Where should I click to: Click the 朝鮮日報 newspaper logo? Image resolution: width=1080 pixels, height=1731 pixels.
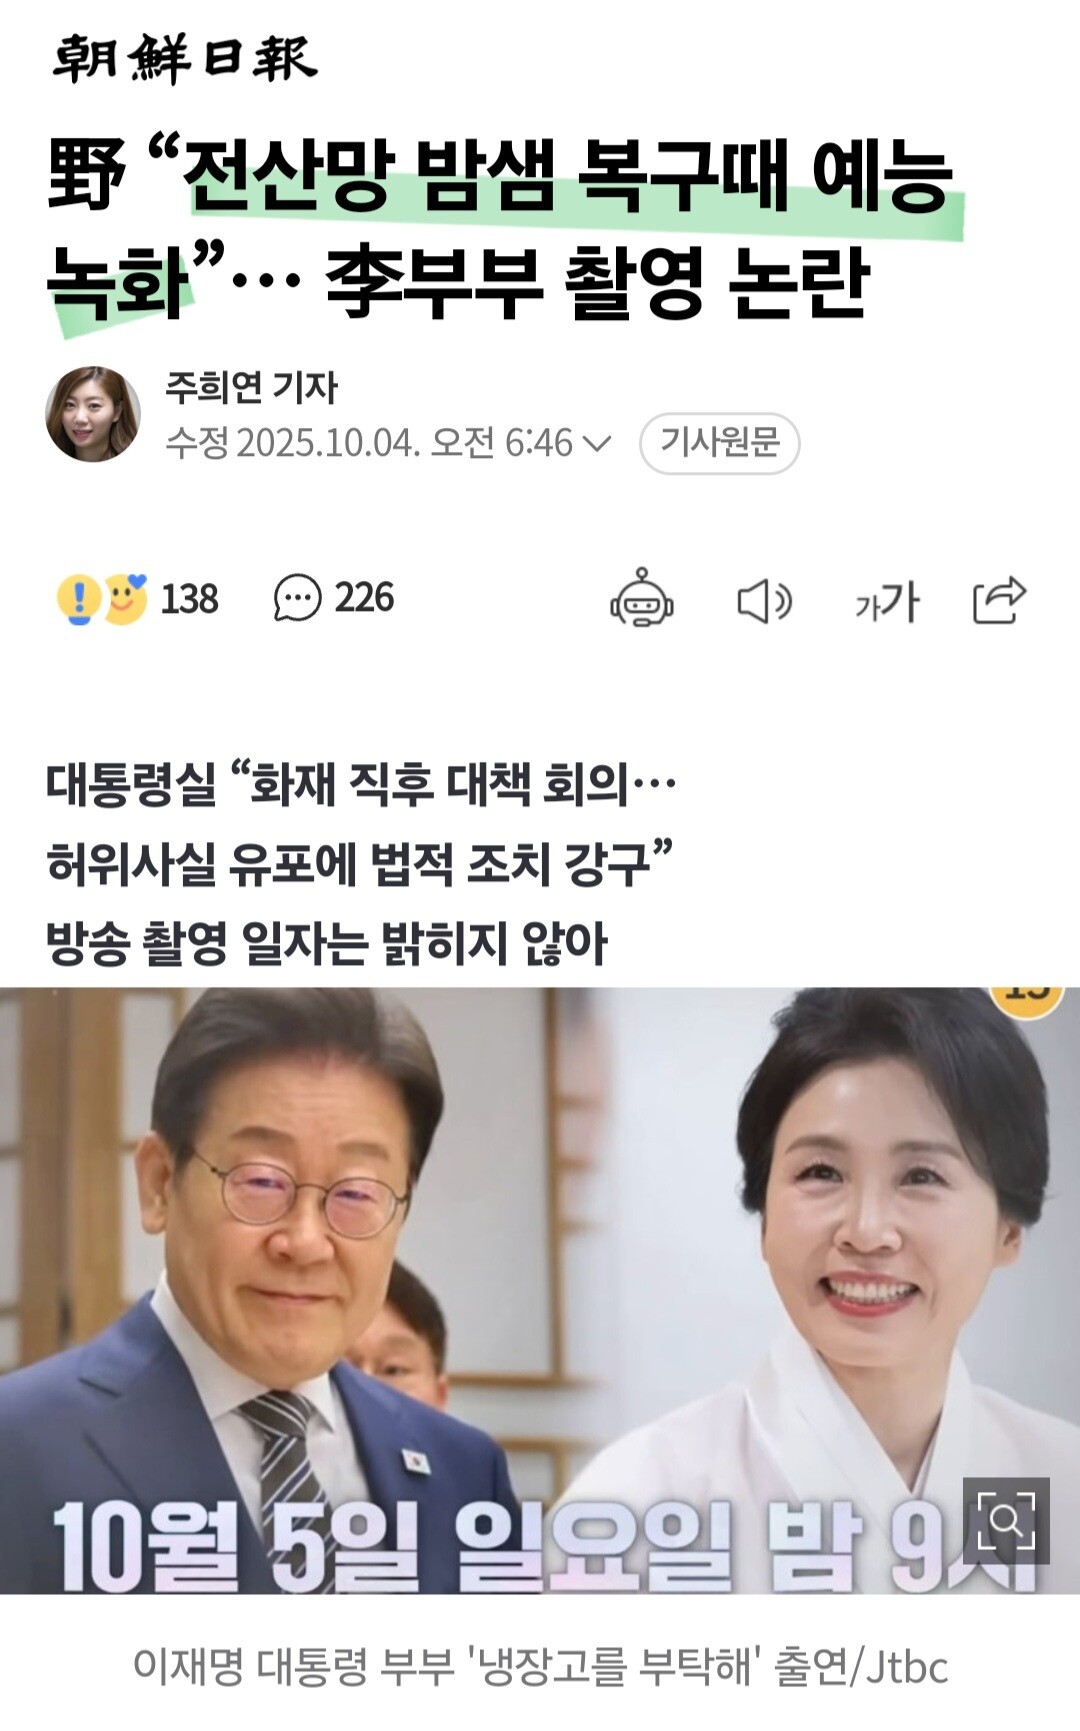click(184, 58)
